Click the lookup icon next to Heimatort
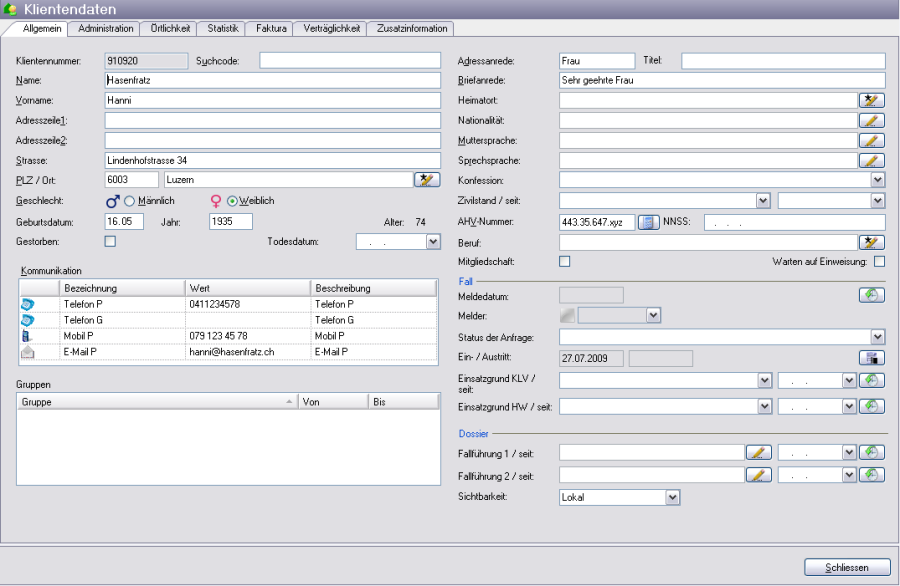900x586 pixels. coord(872,100)
